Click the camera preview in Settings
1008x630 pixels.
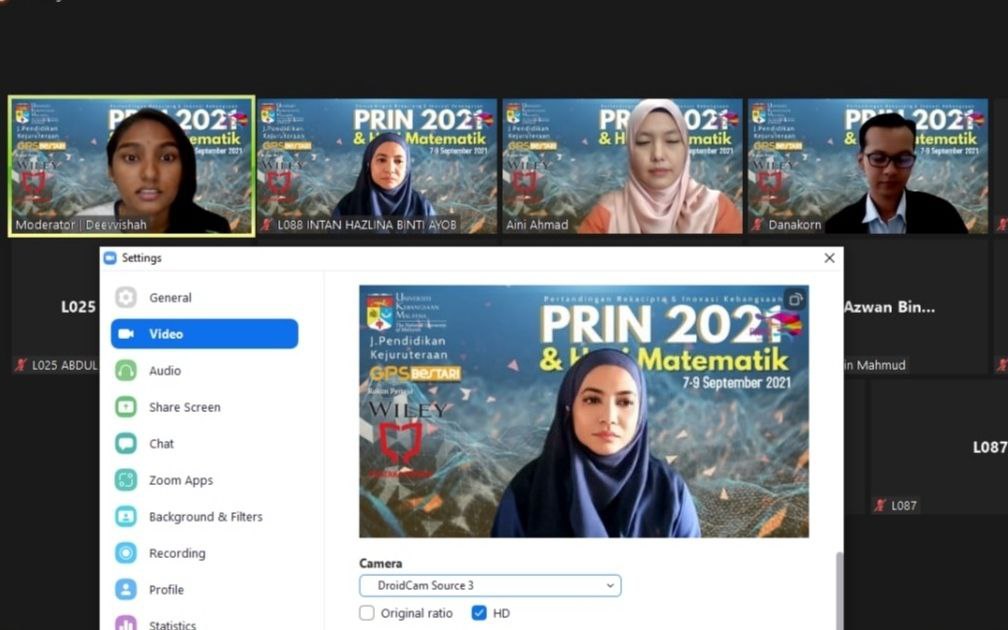584,411
